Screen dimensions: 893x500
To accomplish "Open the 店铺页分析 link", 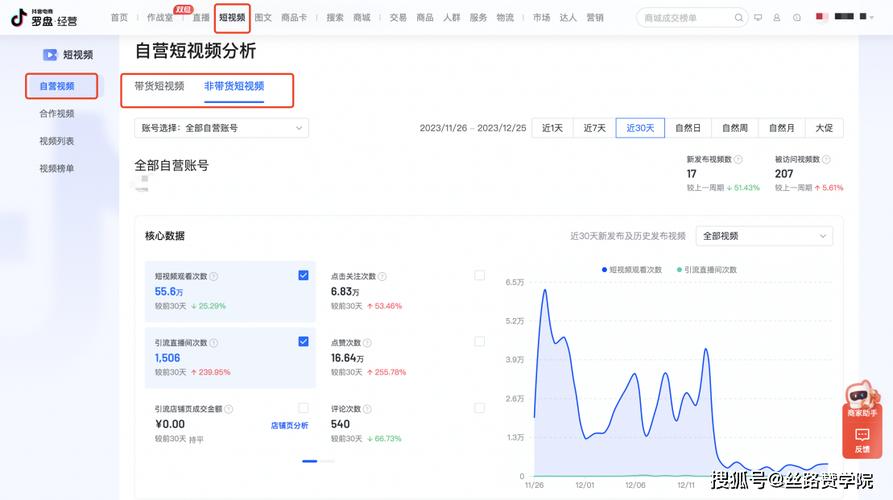I will point(289,425).
